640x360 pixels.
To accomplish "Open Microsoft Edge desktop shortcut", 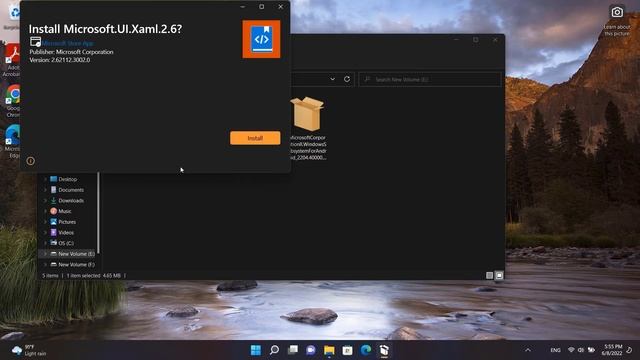I will coord(12,141).
